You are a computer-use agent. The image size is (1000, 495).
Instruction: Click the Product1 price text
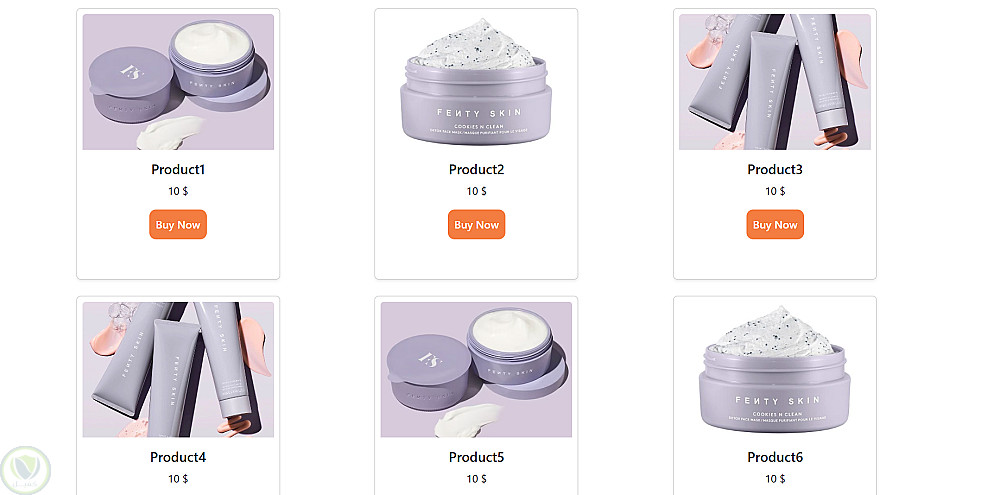pyautogui.click(x=178, y=191)
